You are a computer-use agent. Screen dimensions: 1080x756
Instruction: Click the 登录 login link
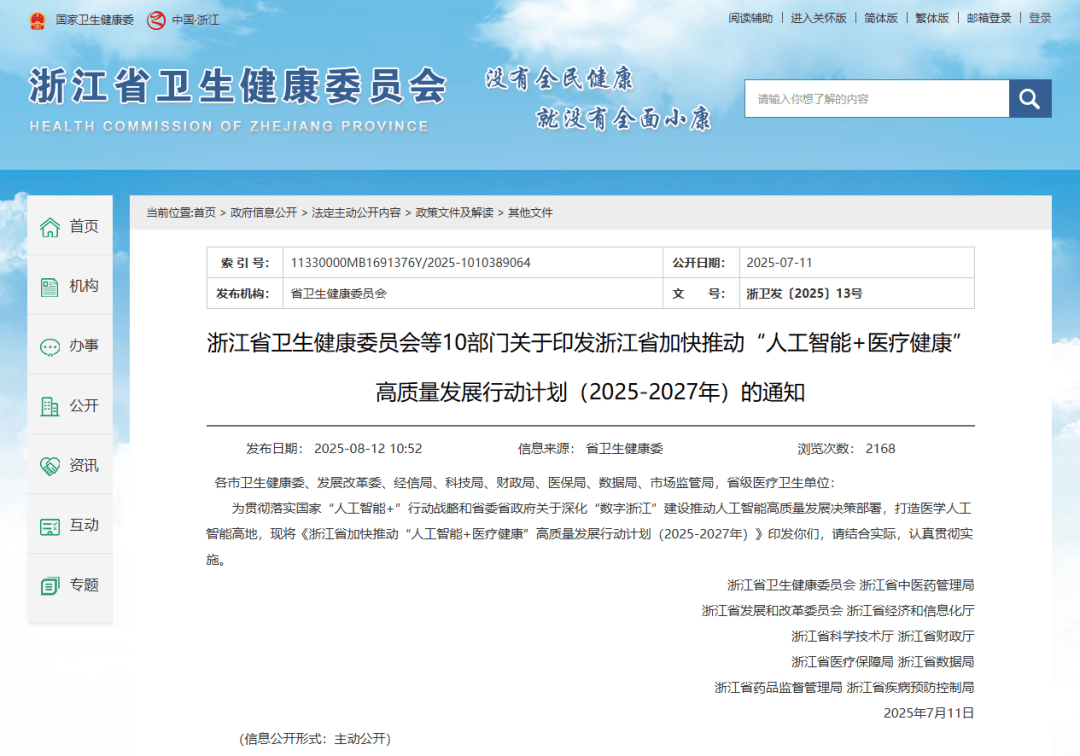pos(1040,18)
